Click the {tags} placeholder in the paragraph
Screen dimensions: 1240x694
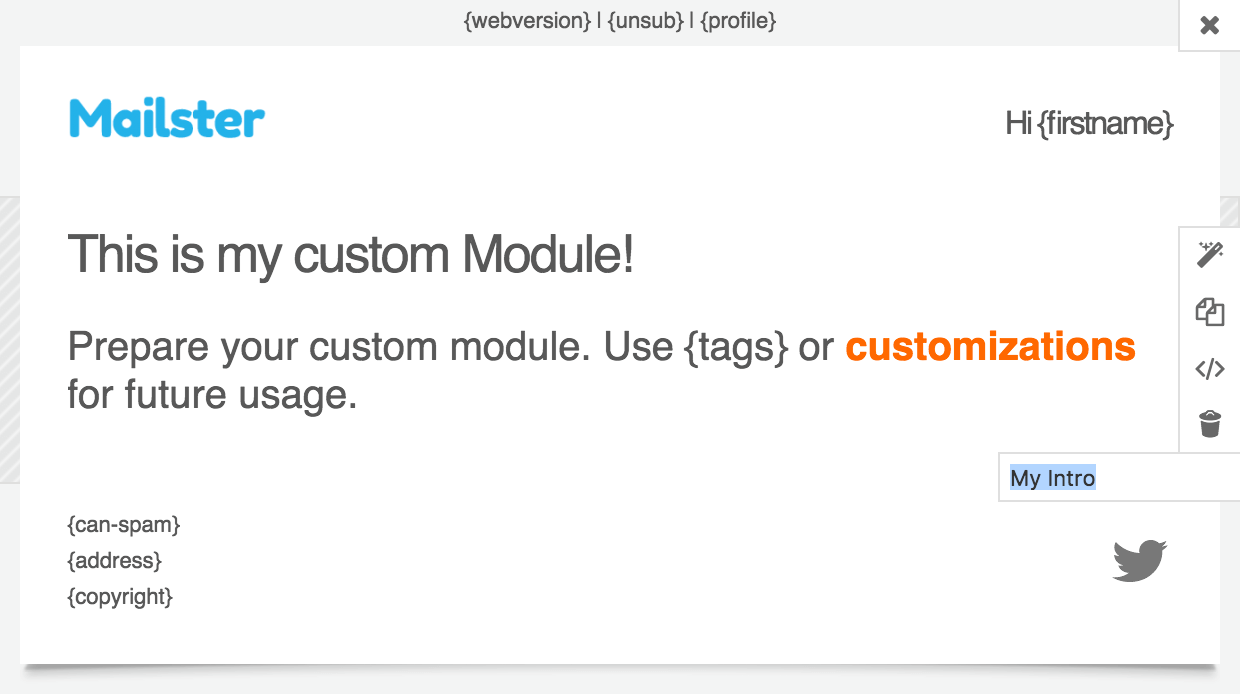[736, 347]
